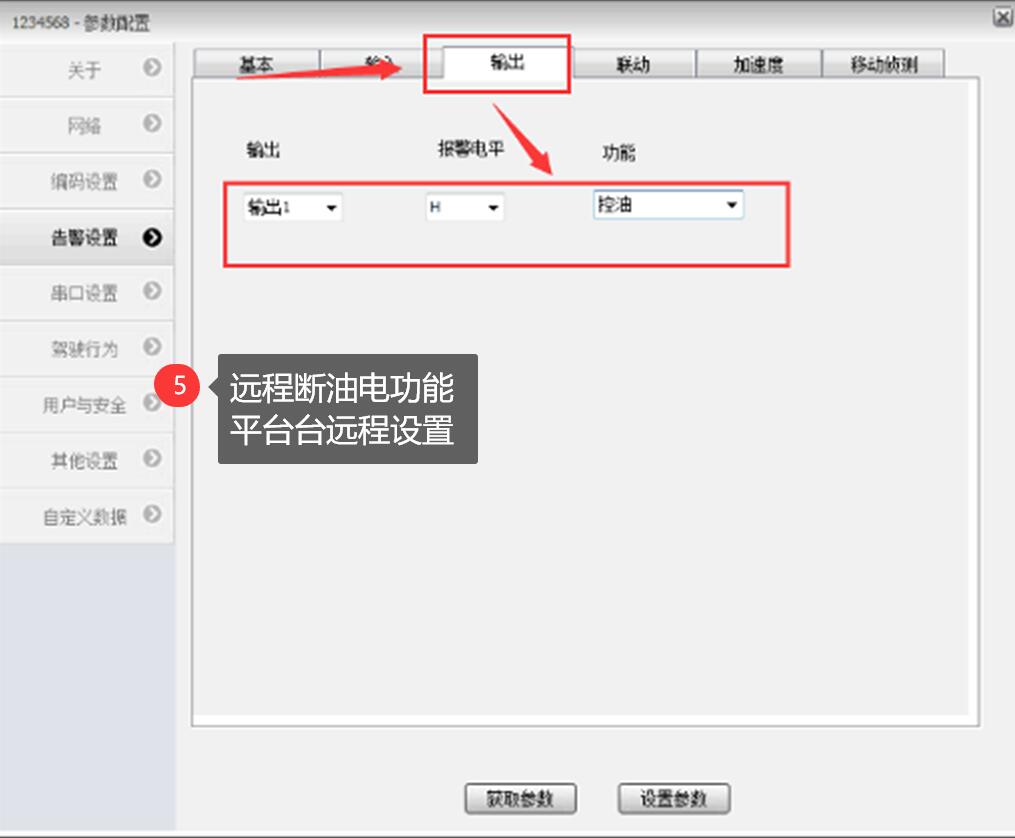Open the 移动侦测 tab

click(x=883, y=64)
